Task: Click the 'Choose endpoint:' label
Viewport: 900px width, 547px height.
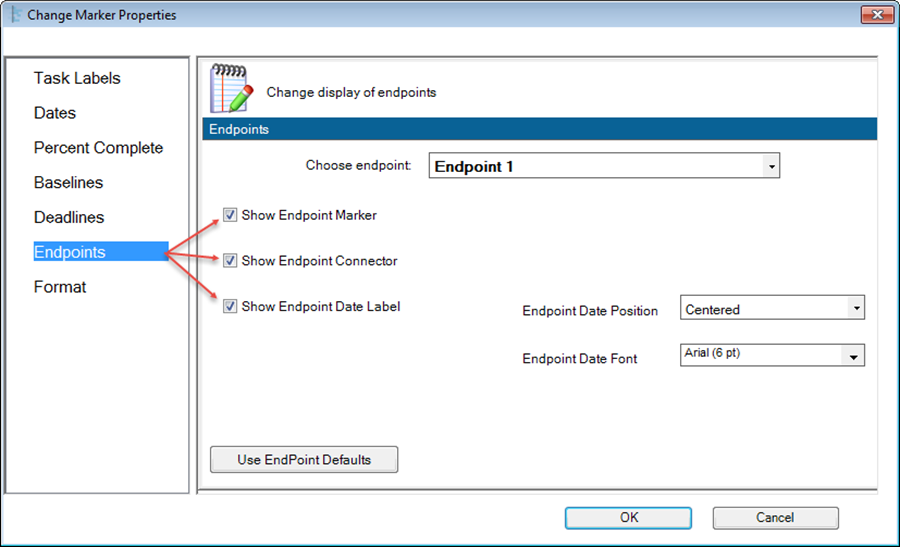Action: click(359, 165)
